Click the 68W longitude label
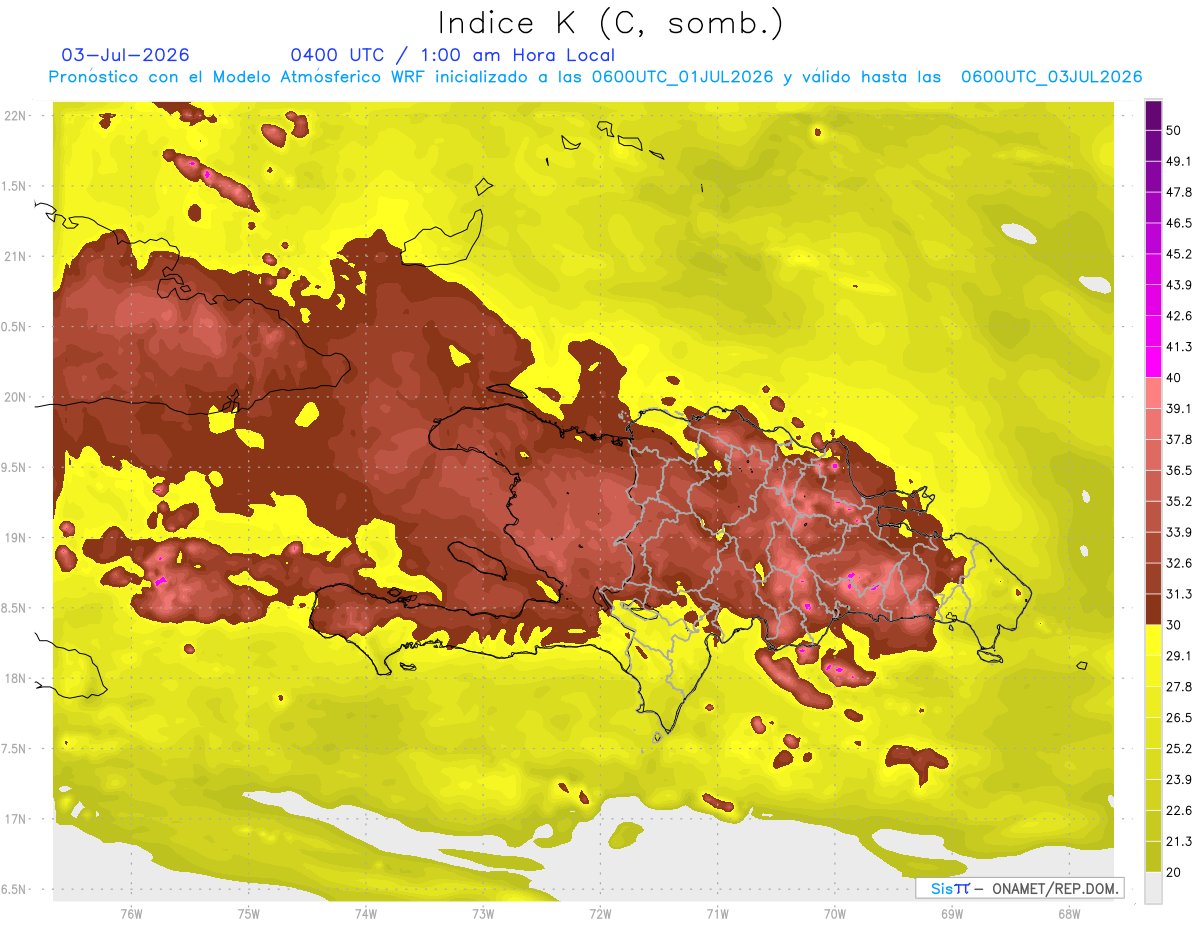The image size is (1200, 927). point(1069,913)
